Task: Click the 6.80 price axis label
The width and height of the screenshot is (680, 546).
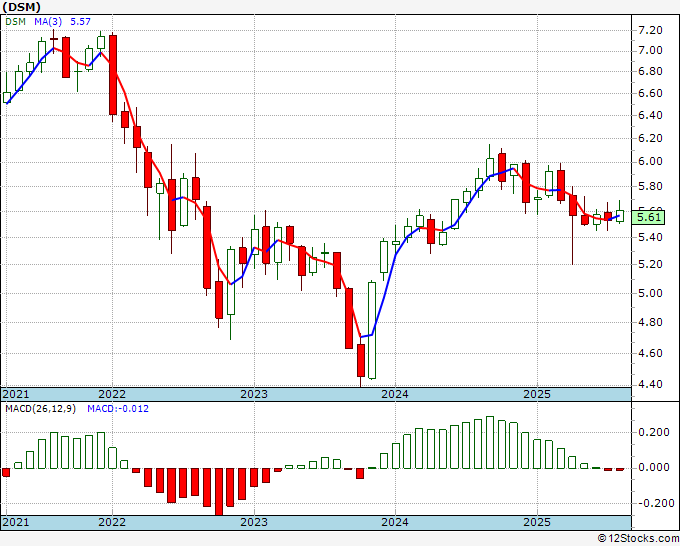Action: pyautogui.click(x=650, y=71)
